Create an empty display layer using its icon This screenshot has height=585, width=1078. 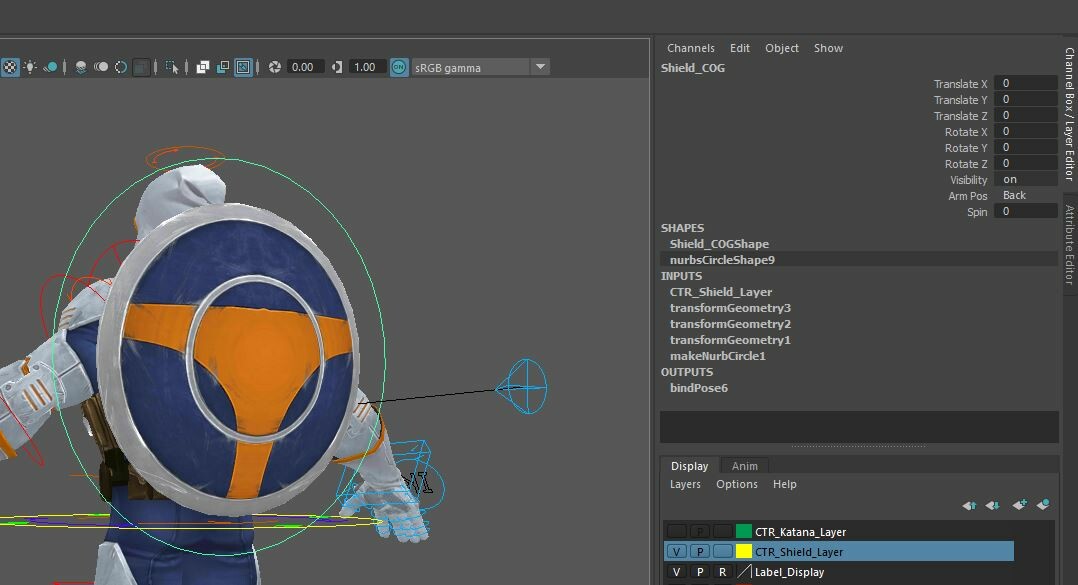(1019, 505)
